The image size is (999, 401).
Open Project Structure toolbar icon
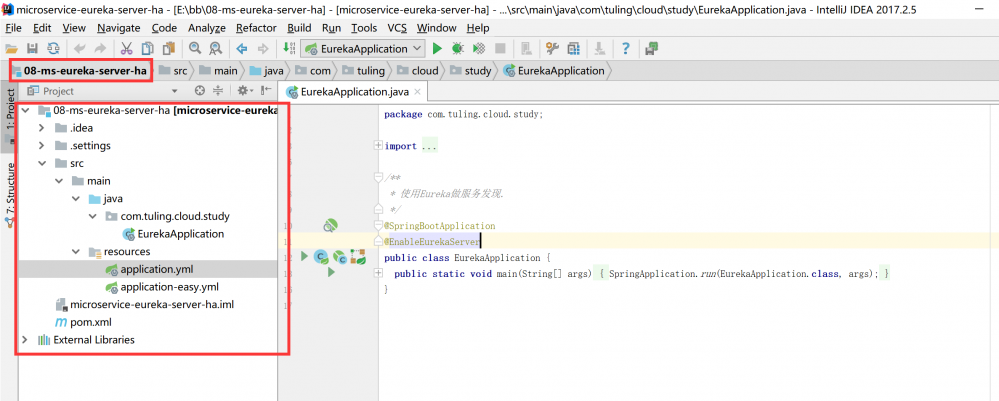pyautogui.click(x=573, y=48)
